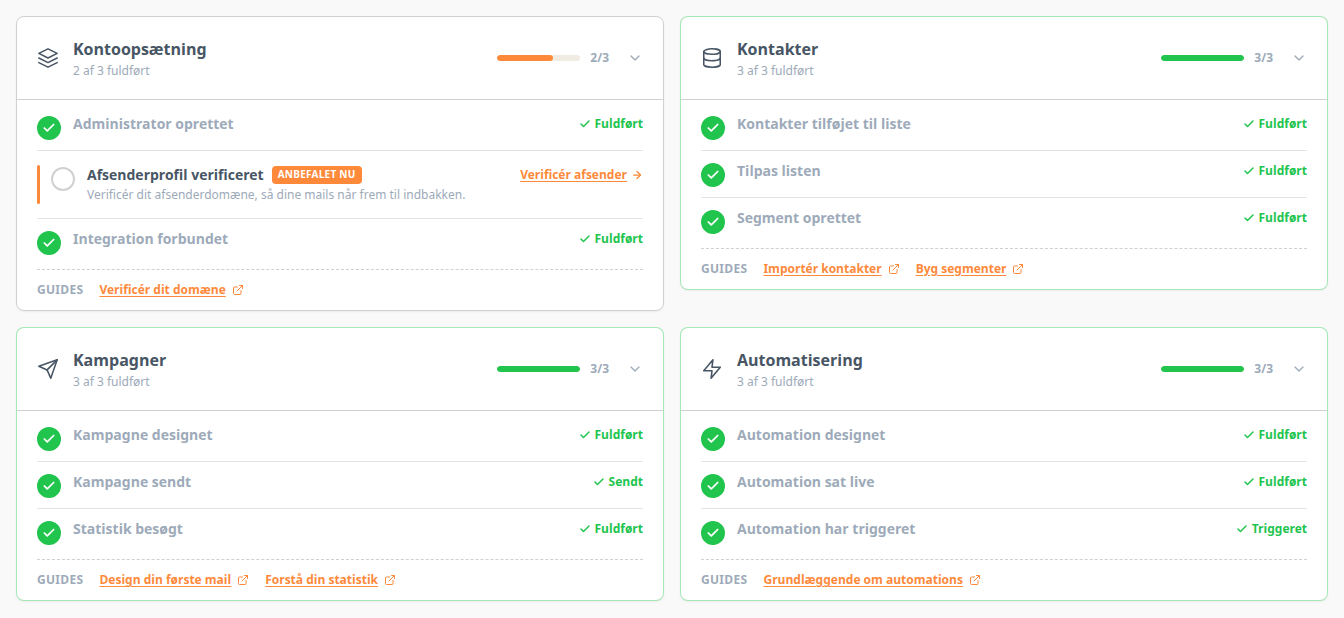Click the 3/3 progress count in Kampagner
The height and width of the screenshot is (618, 1344).
coord(599,369)
